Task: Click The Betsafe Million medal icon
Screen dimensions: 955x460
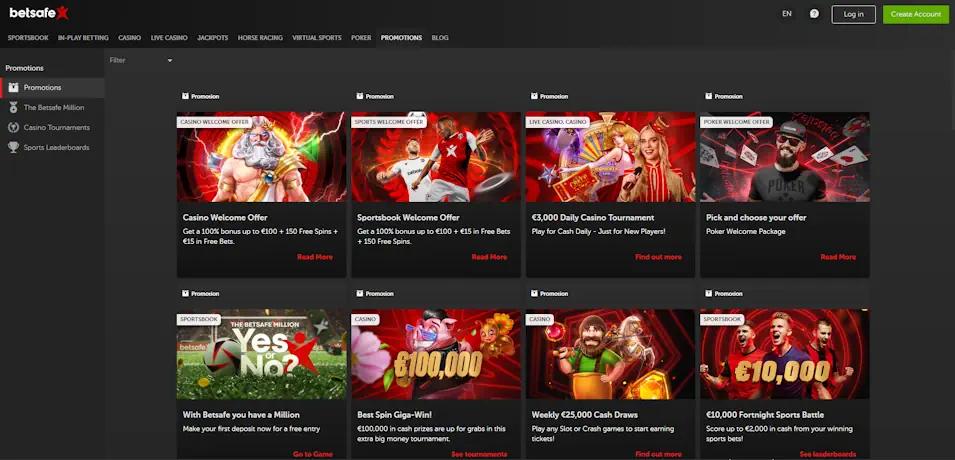Action: pyautogui.click(x=13, y=107)
